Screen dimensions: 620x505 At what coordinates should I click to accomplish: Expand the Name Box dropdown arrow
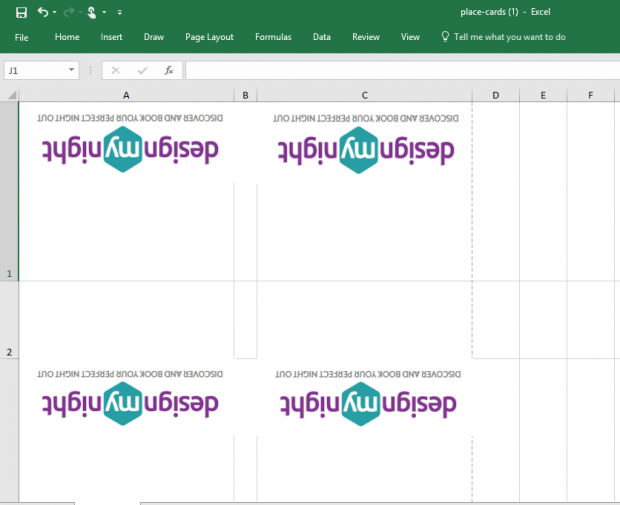[72, 70]
